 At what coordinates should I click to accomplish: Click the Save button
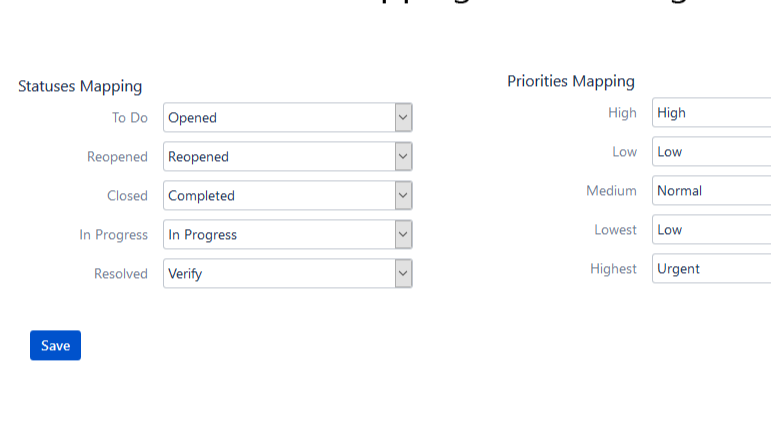[x=55, y=346]
